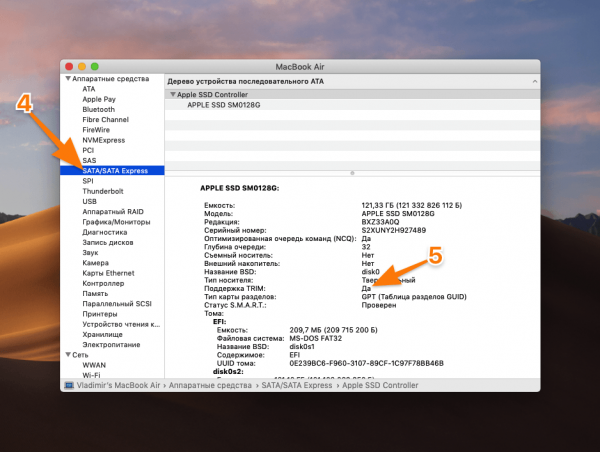
Task: Select Диагностика in the sidebar
Action: pyautogui.click(x=105, y=232)
